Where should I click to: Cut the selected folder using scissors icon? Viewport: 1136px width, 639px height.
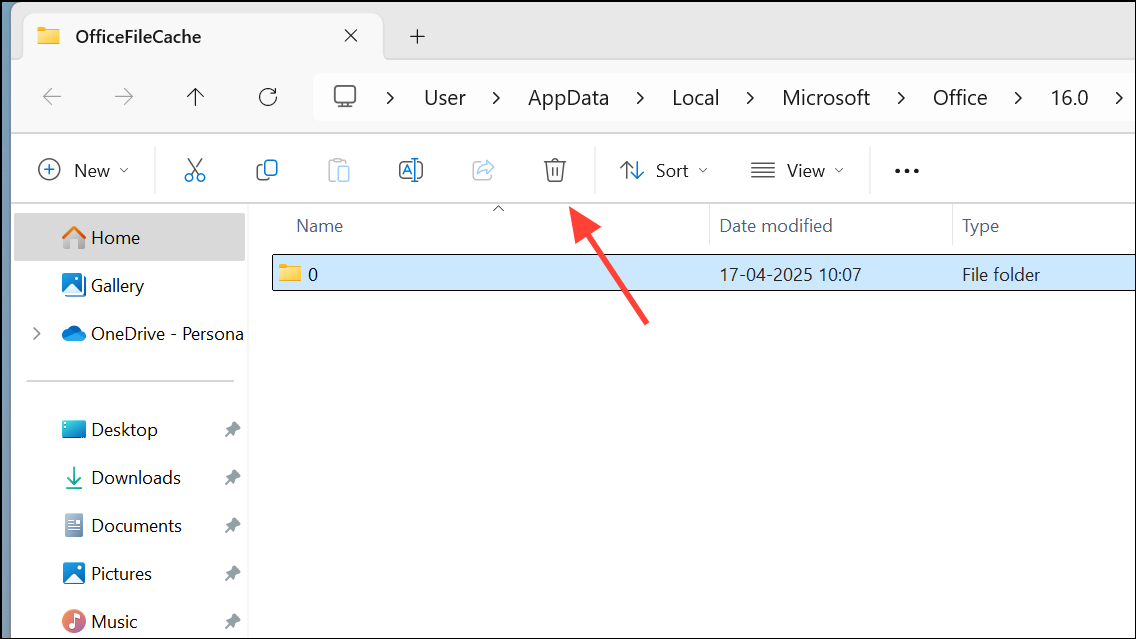tap(195, 170)
